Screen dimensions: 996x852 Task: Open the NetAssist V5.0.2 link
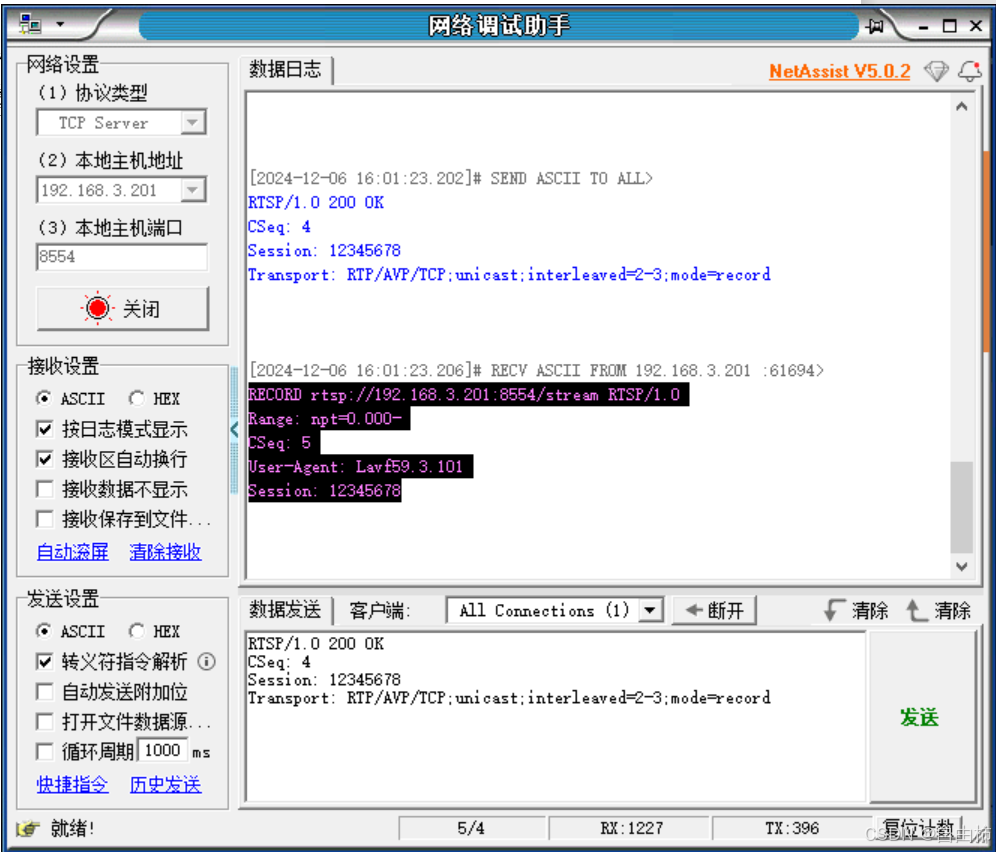pyautogui.click(x=839, y=71)
